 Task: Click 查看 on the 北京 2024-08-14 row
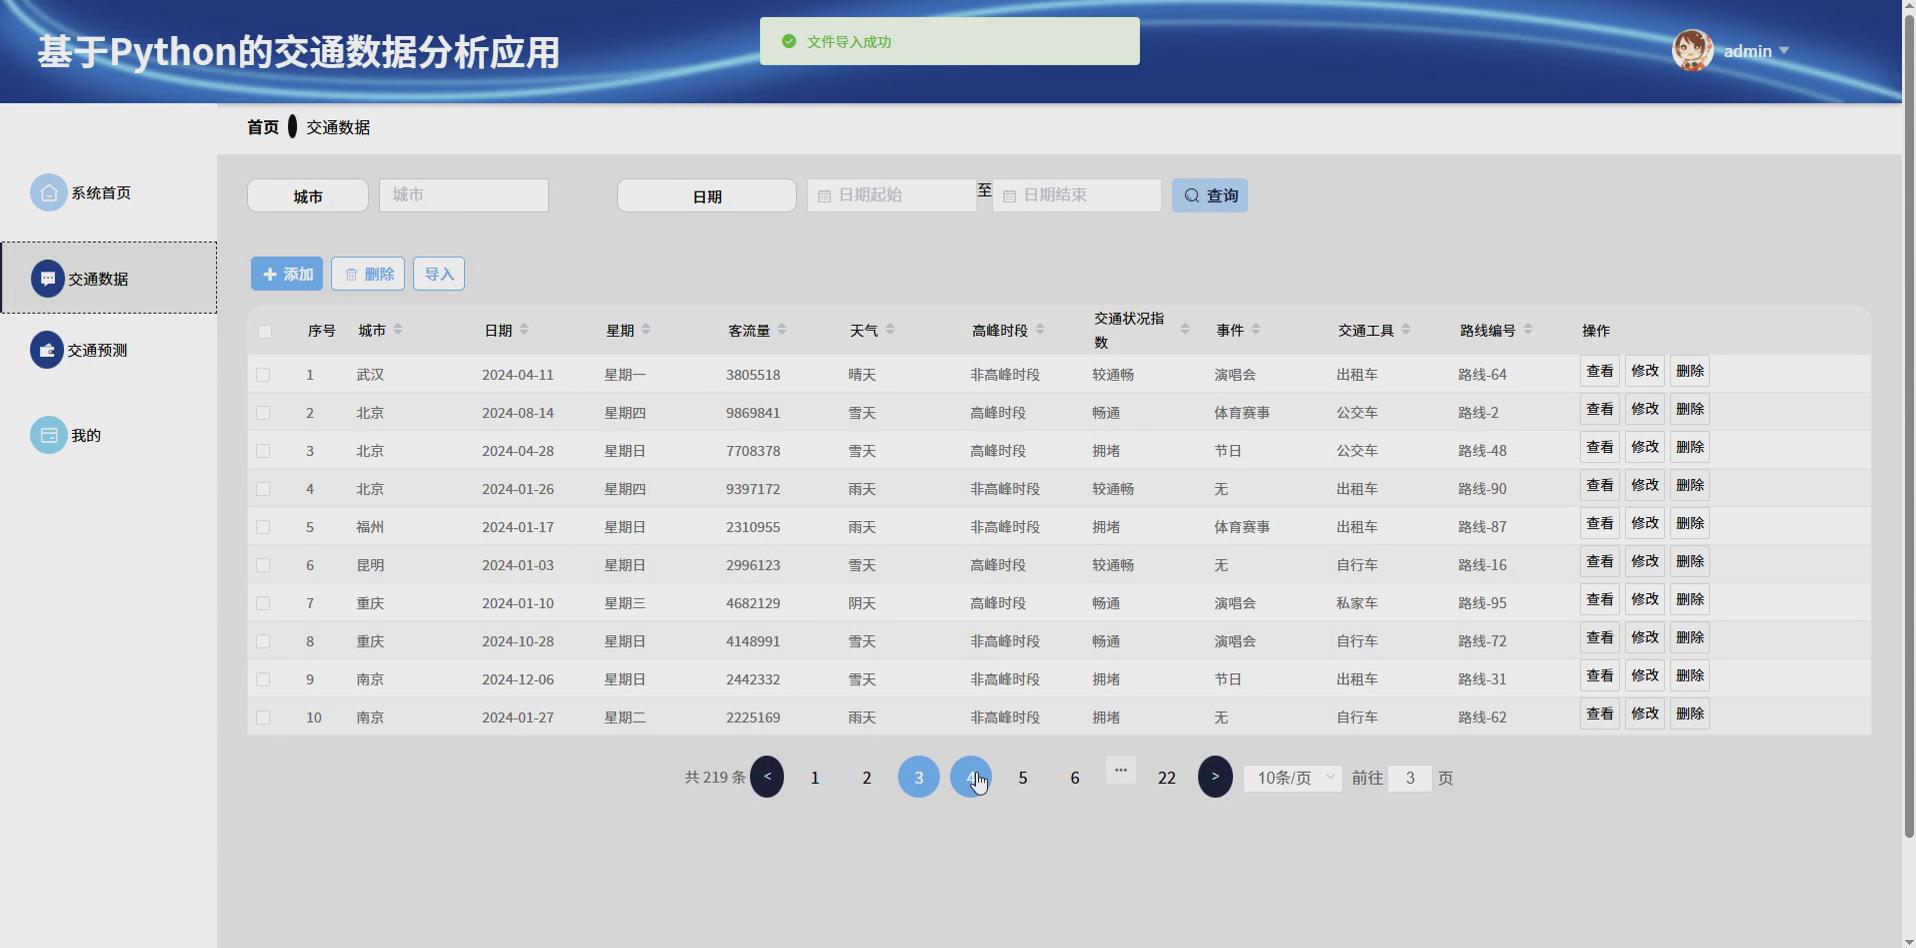pos(1599,408)
